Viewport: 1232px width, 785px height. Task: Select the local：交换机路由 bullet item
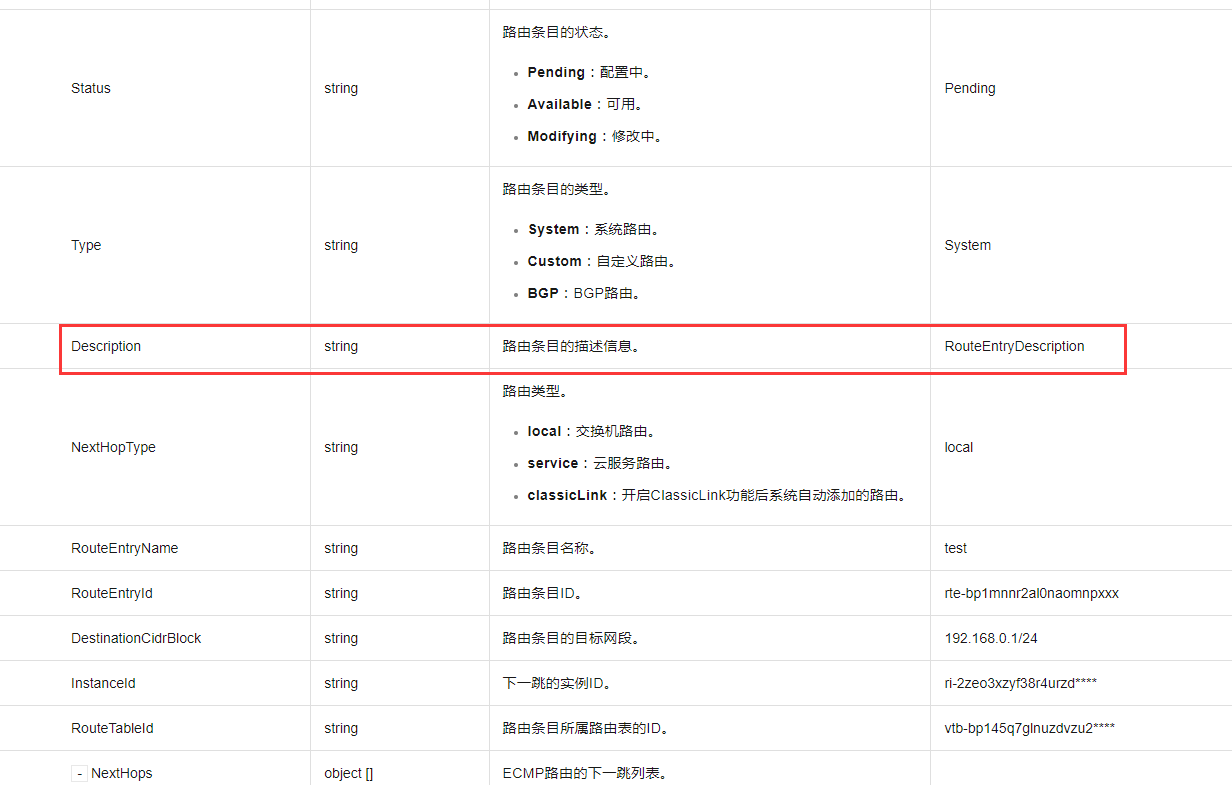(x=591, y=431)
